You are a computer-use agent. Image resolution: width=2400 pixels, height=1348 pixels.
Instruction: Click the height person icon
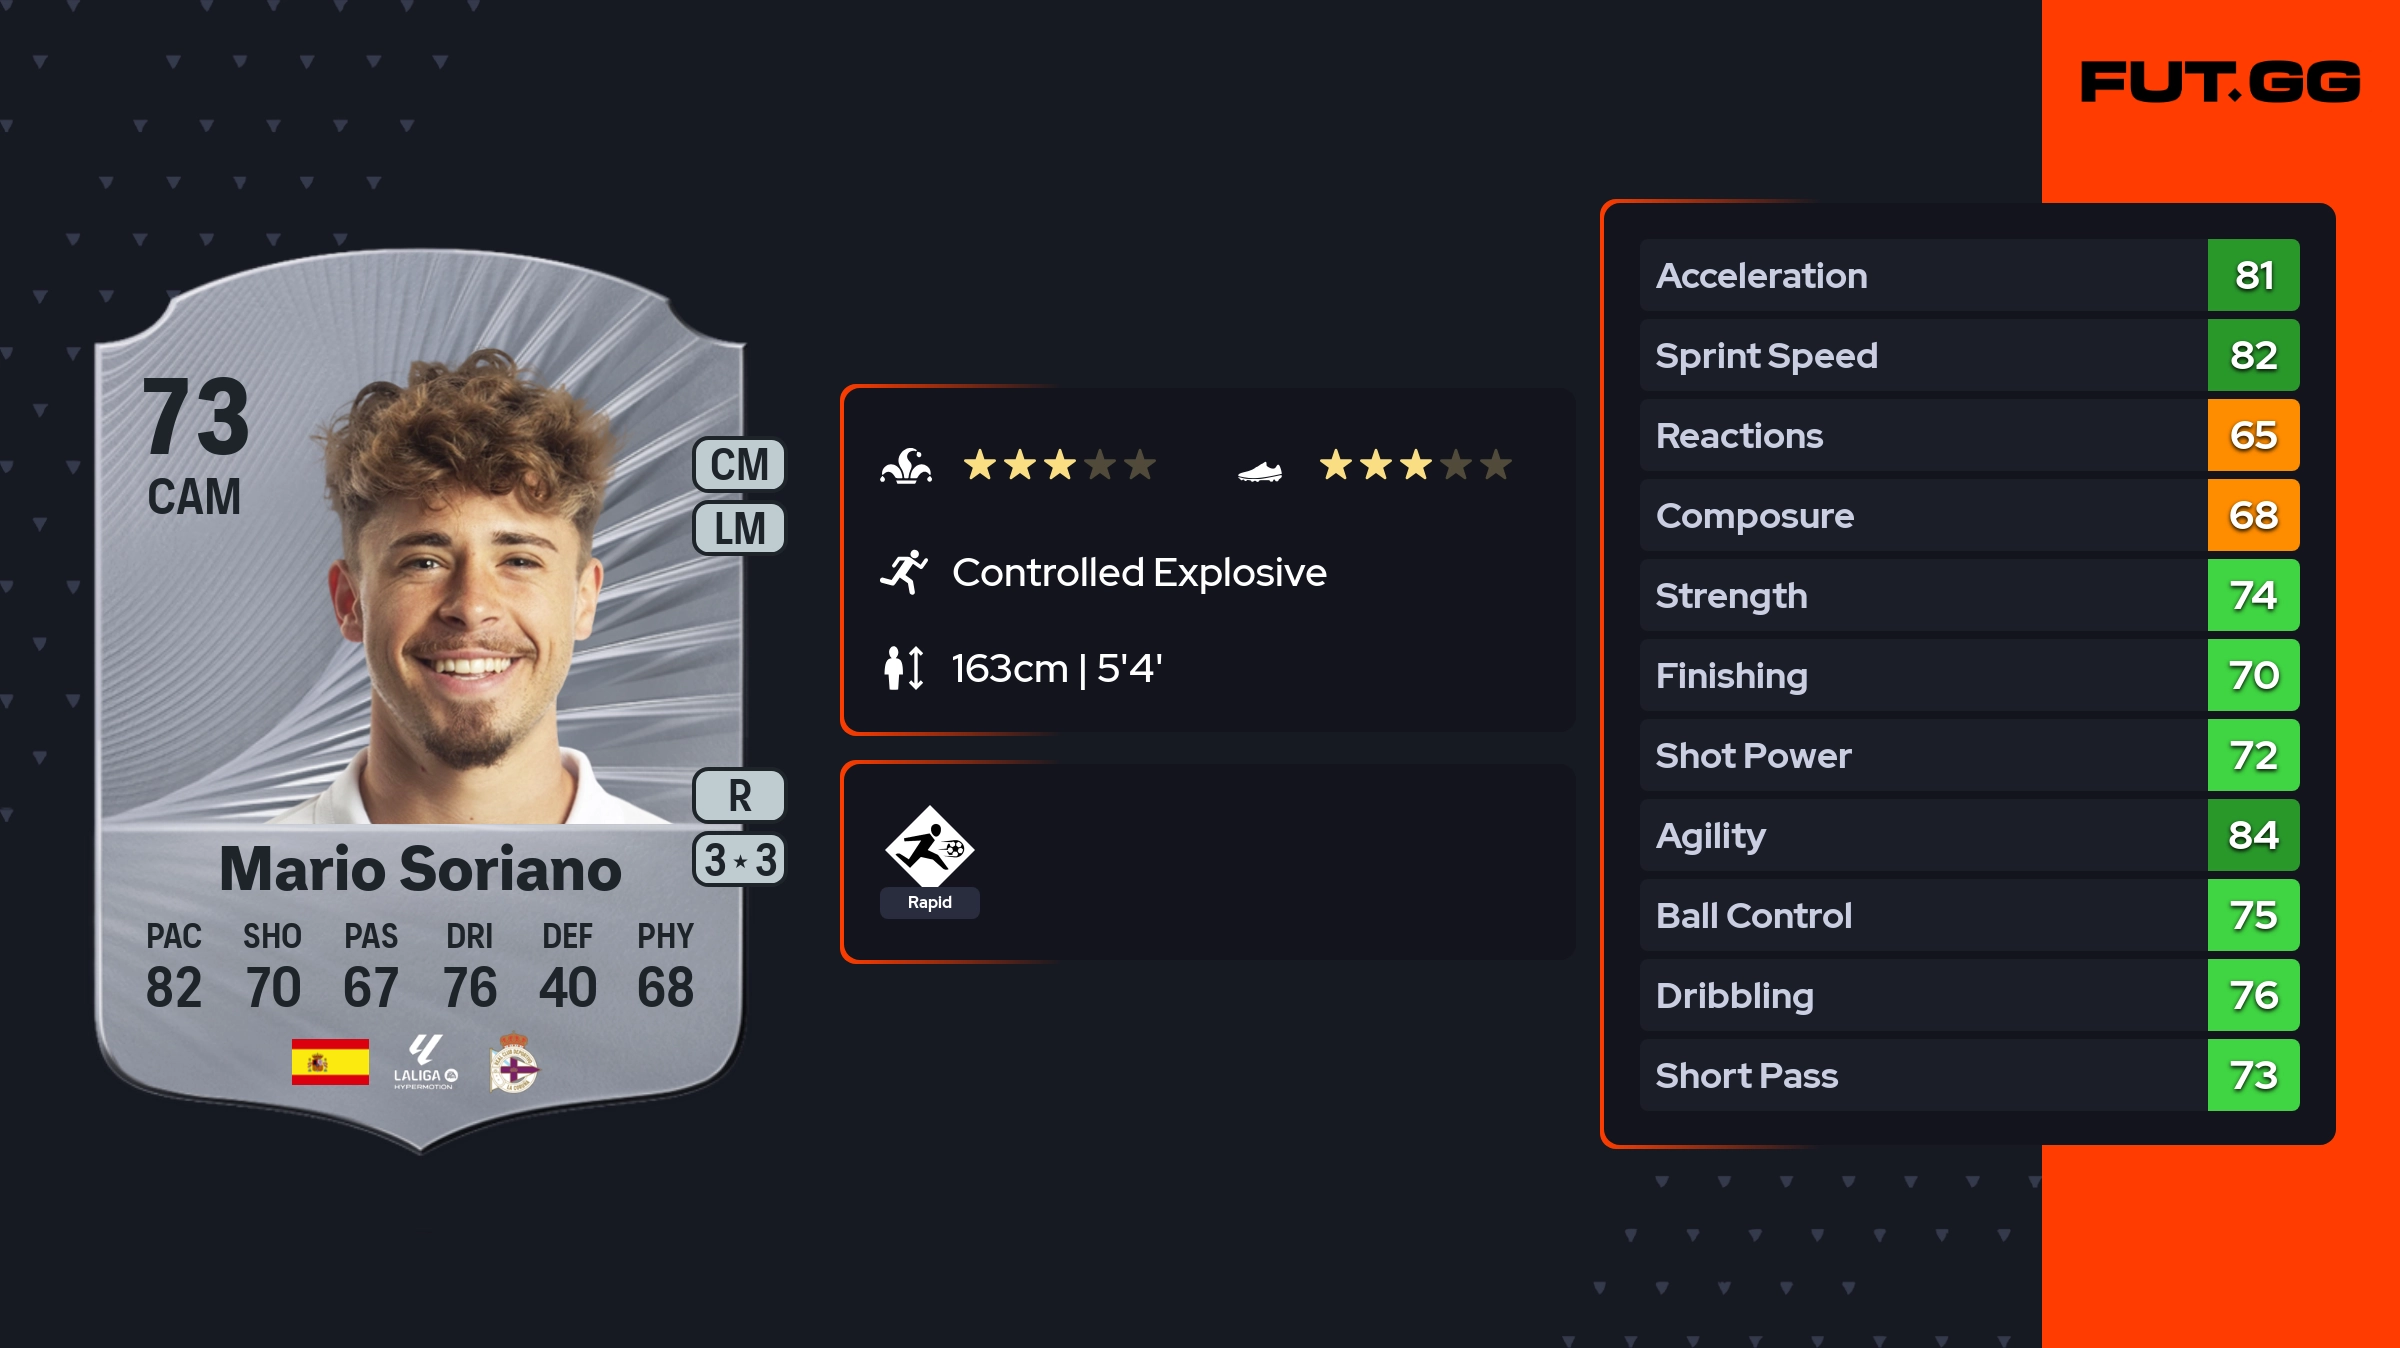[x=903, y=668]
